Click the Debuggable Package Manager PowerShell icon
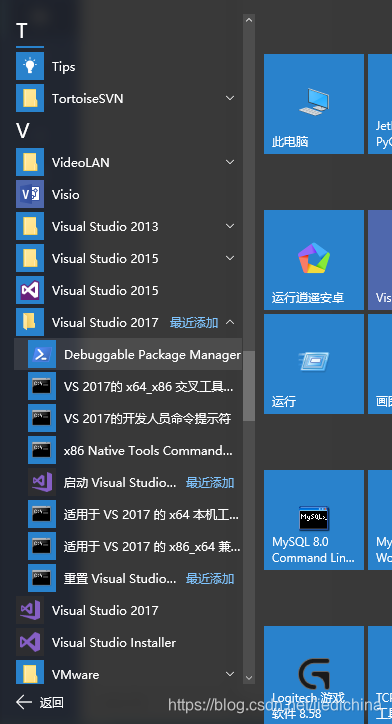 [x=42, y=354]
